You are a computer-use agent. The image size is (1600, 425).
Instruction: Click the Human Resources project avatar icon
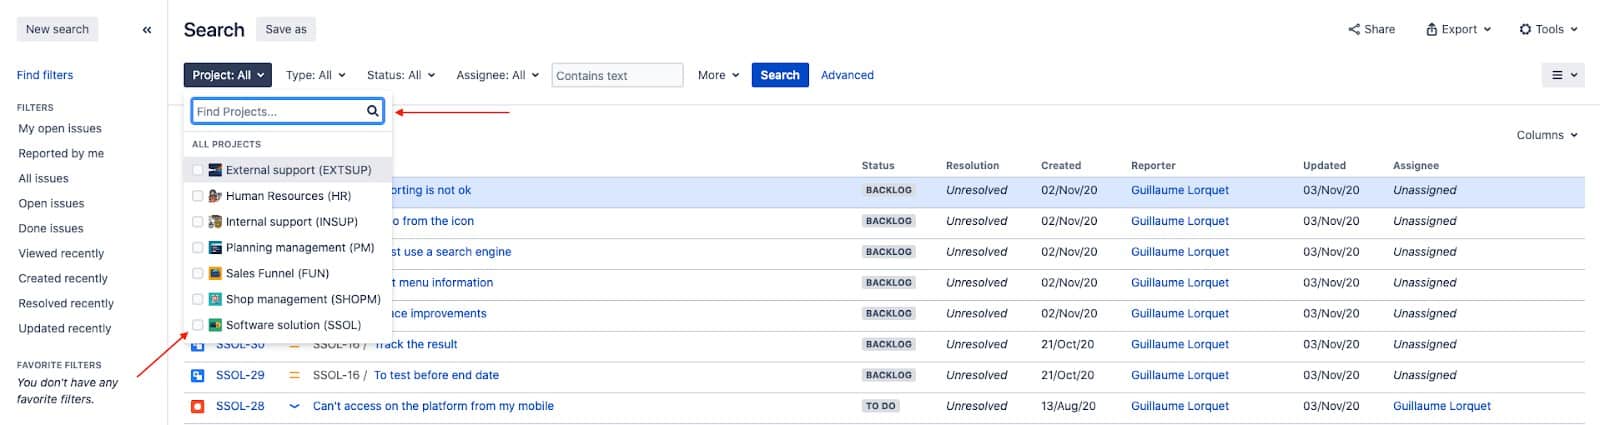215,196
